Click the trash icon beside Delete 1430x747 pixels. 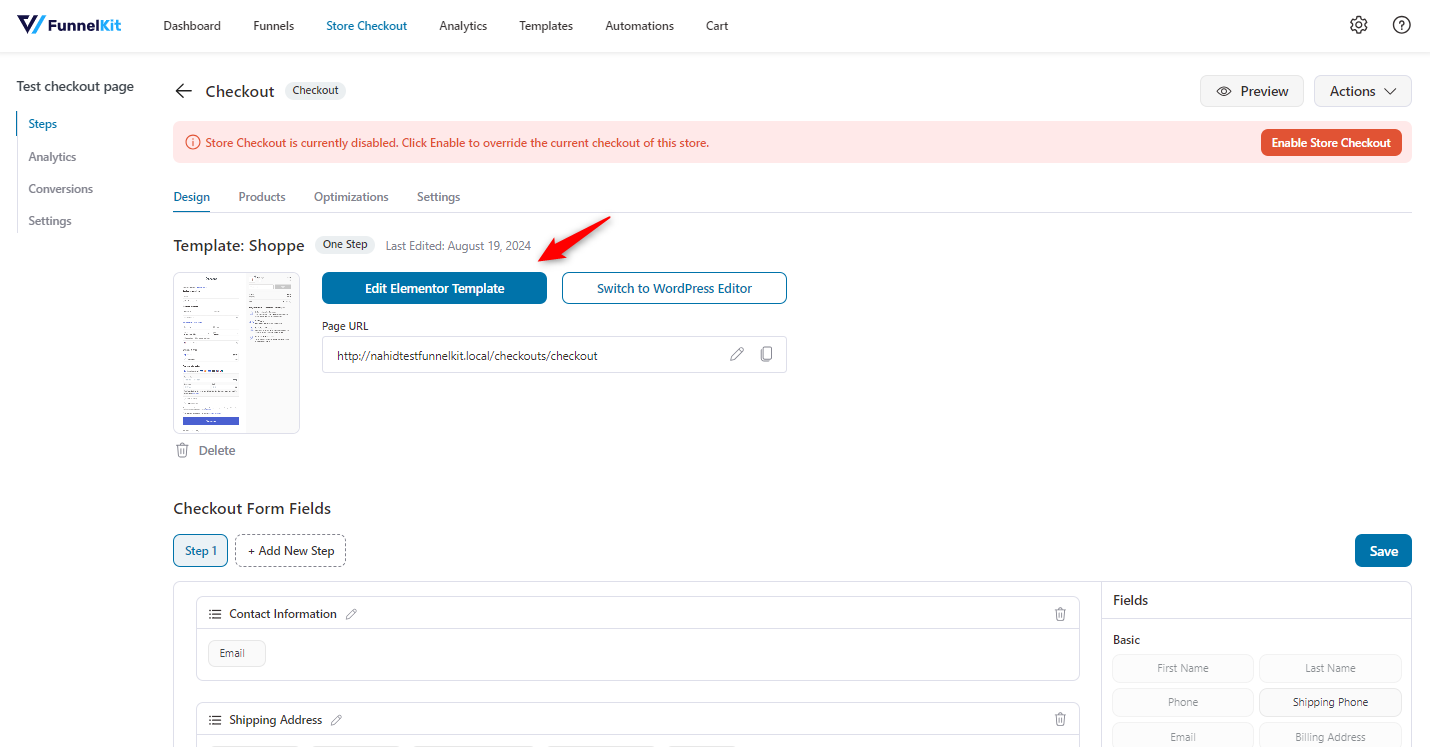pos(182,450)
